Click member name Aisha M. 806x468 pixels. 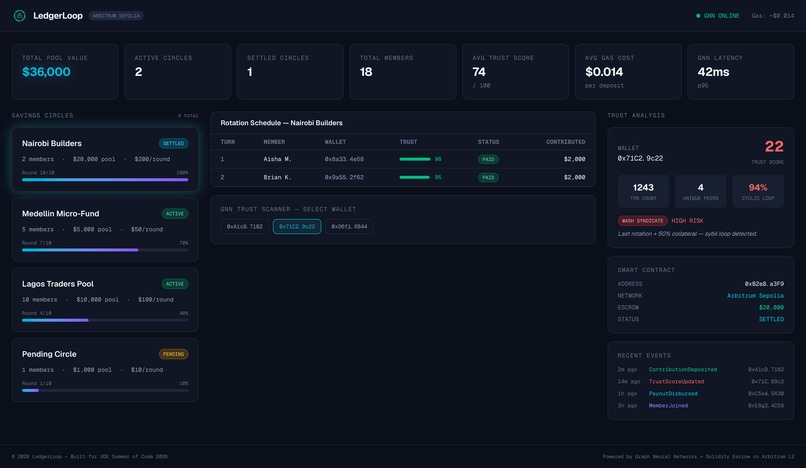pos(277,159)
